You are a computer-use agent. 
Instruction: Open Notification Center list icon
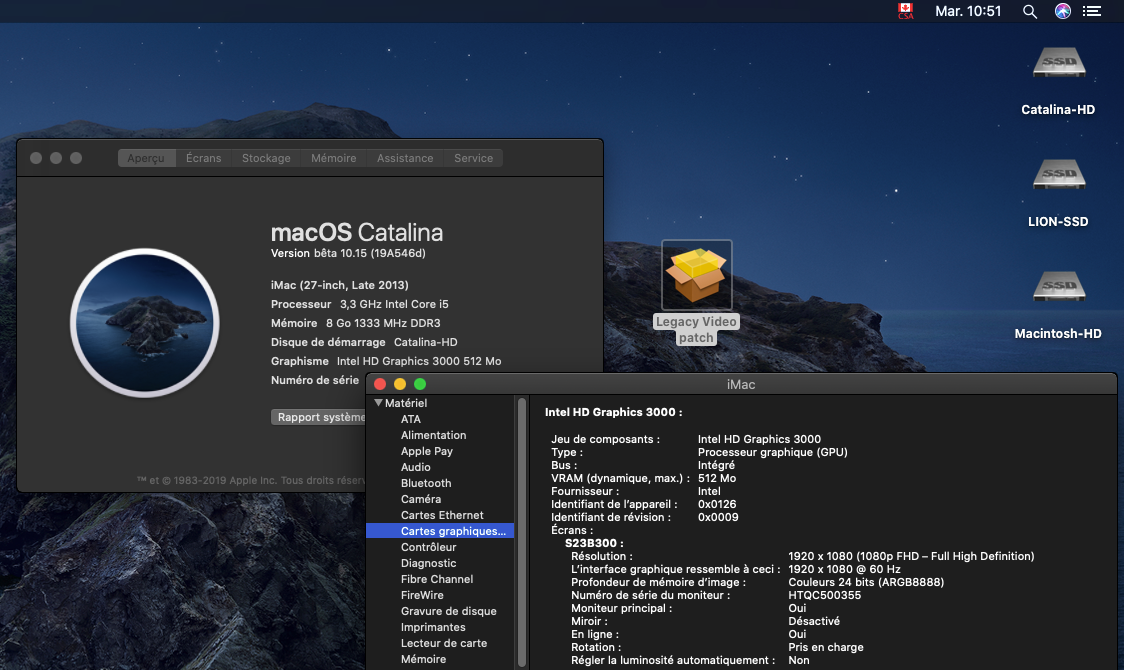[1092, 11]
